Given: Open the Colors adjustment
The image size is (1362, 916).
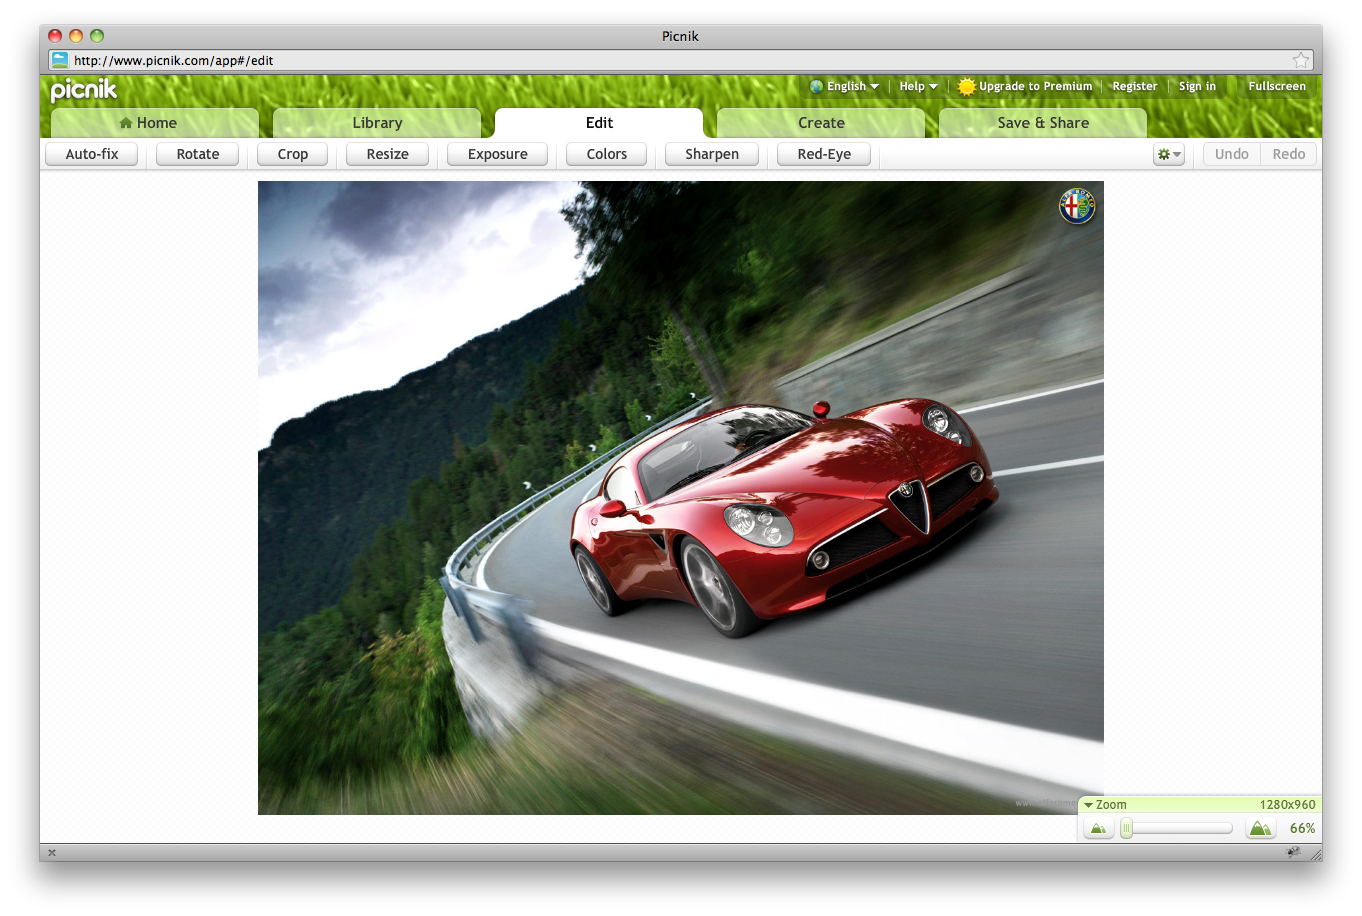Looking at the screenshot, I should 607,154.
